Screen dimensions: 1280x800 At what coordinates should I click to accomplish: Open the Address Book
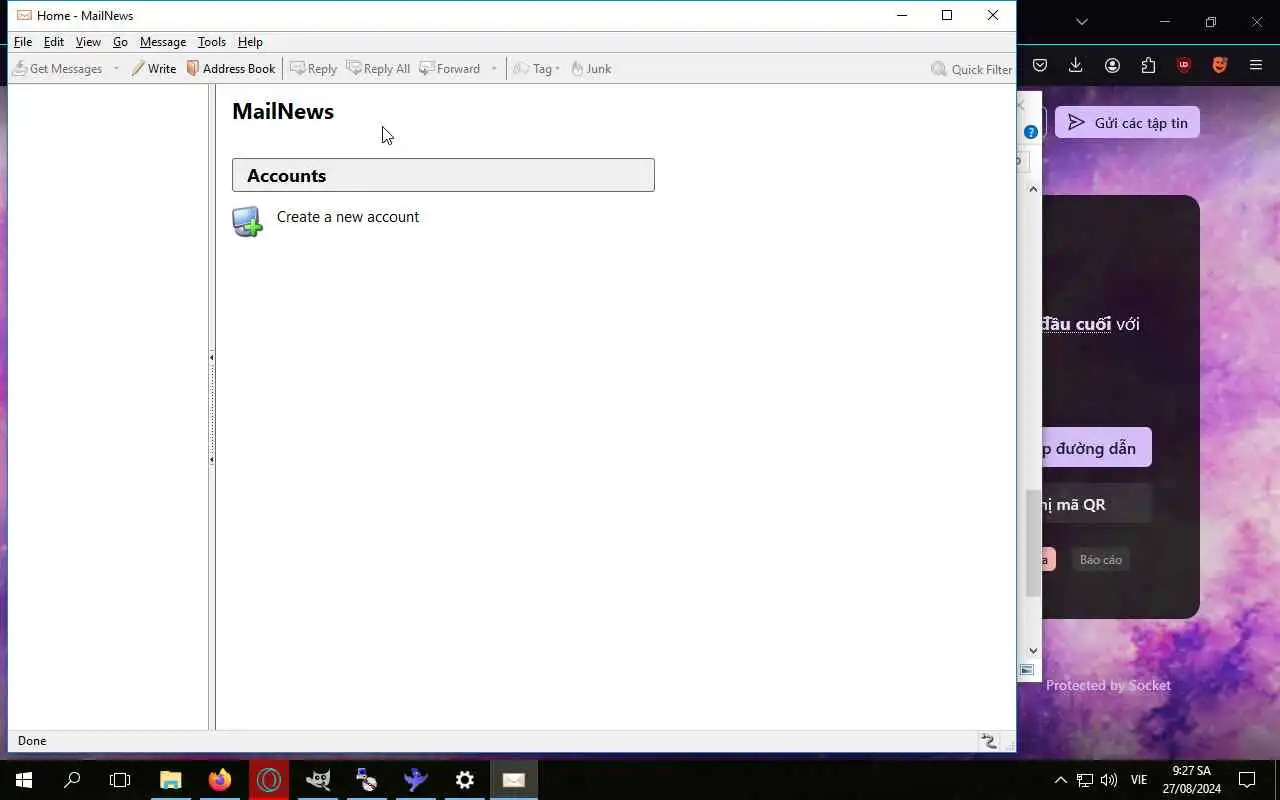pos(231,69)
